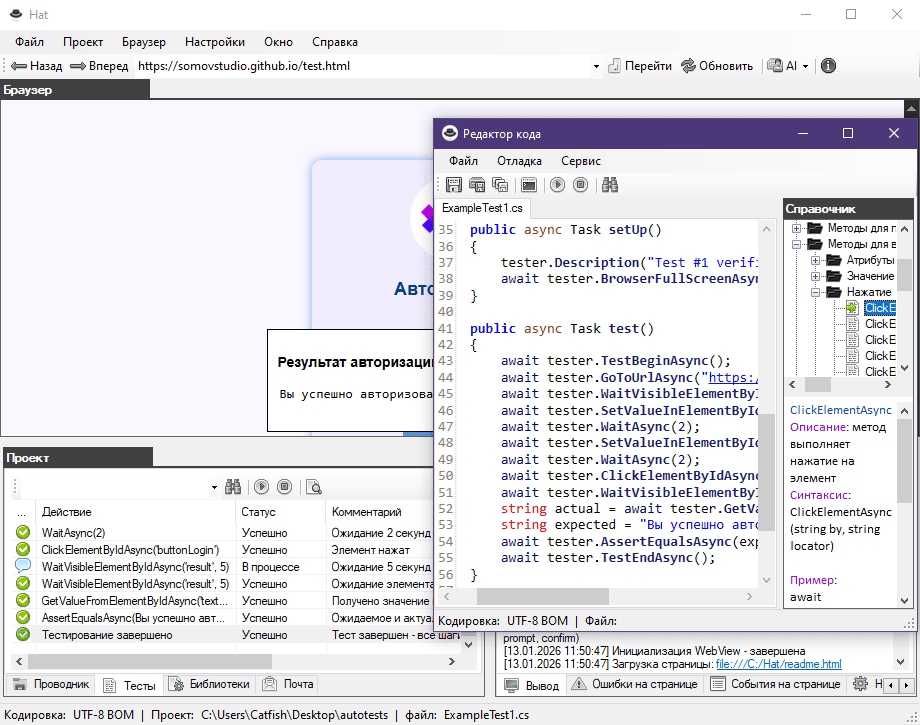Expand the "Атрибуты" folder in the reference tree
This screenshot has height=725, width=920.
pos(816,260)
